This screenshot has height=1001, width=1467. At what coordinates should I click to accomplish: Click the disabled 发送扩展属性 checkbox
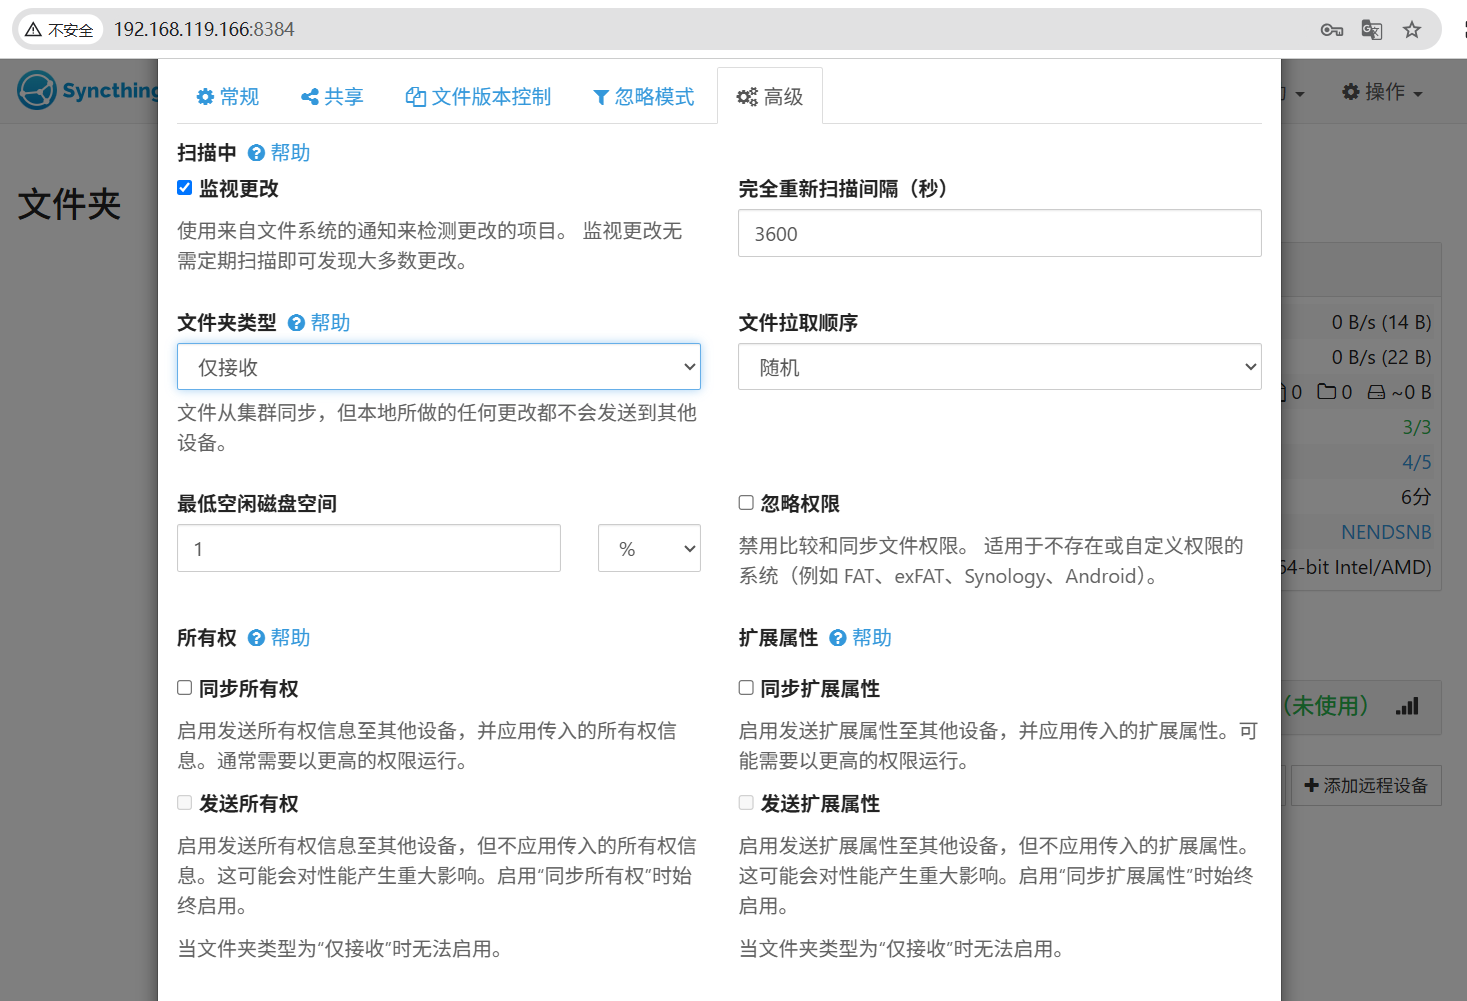[x=746, y=803]
